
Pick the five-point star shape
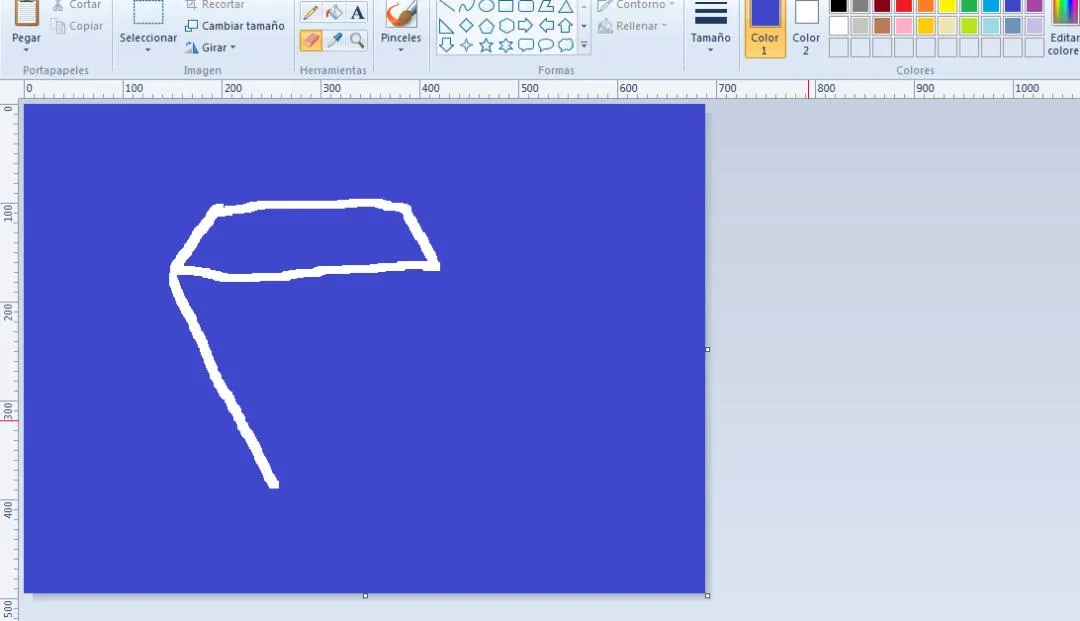486,45
